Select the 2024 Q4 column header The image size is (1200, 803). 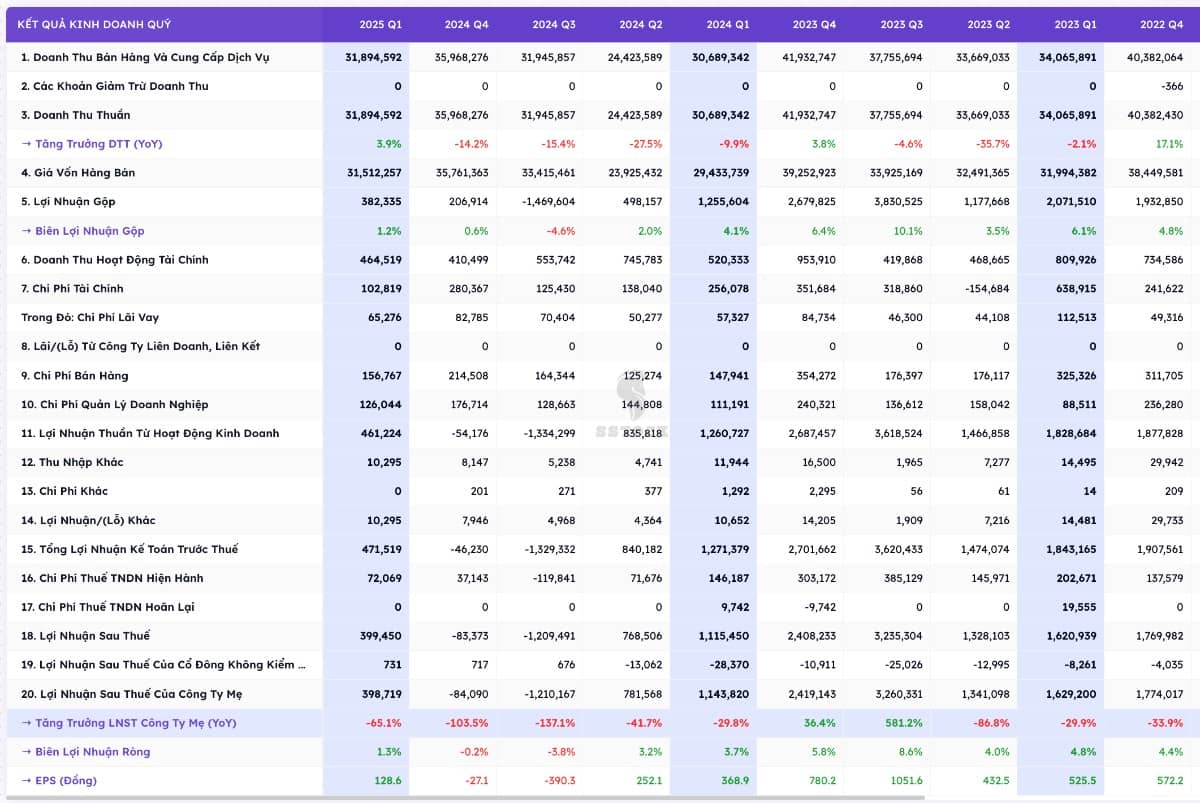pos(467,24)
